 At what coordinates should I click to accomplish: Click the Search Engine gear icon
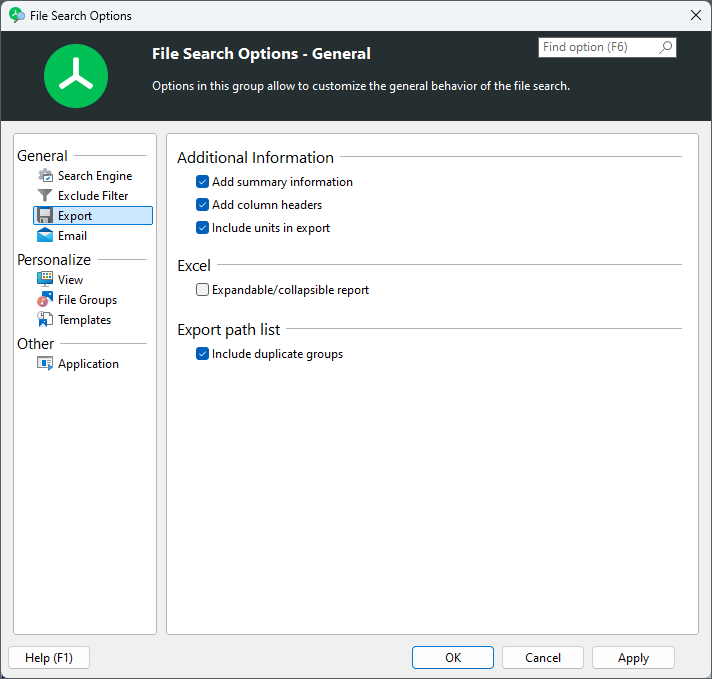click(x=45, y=176)
